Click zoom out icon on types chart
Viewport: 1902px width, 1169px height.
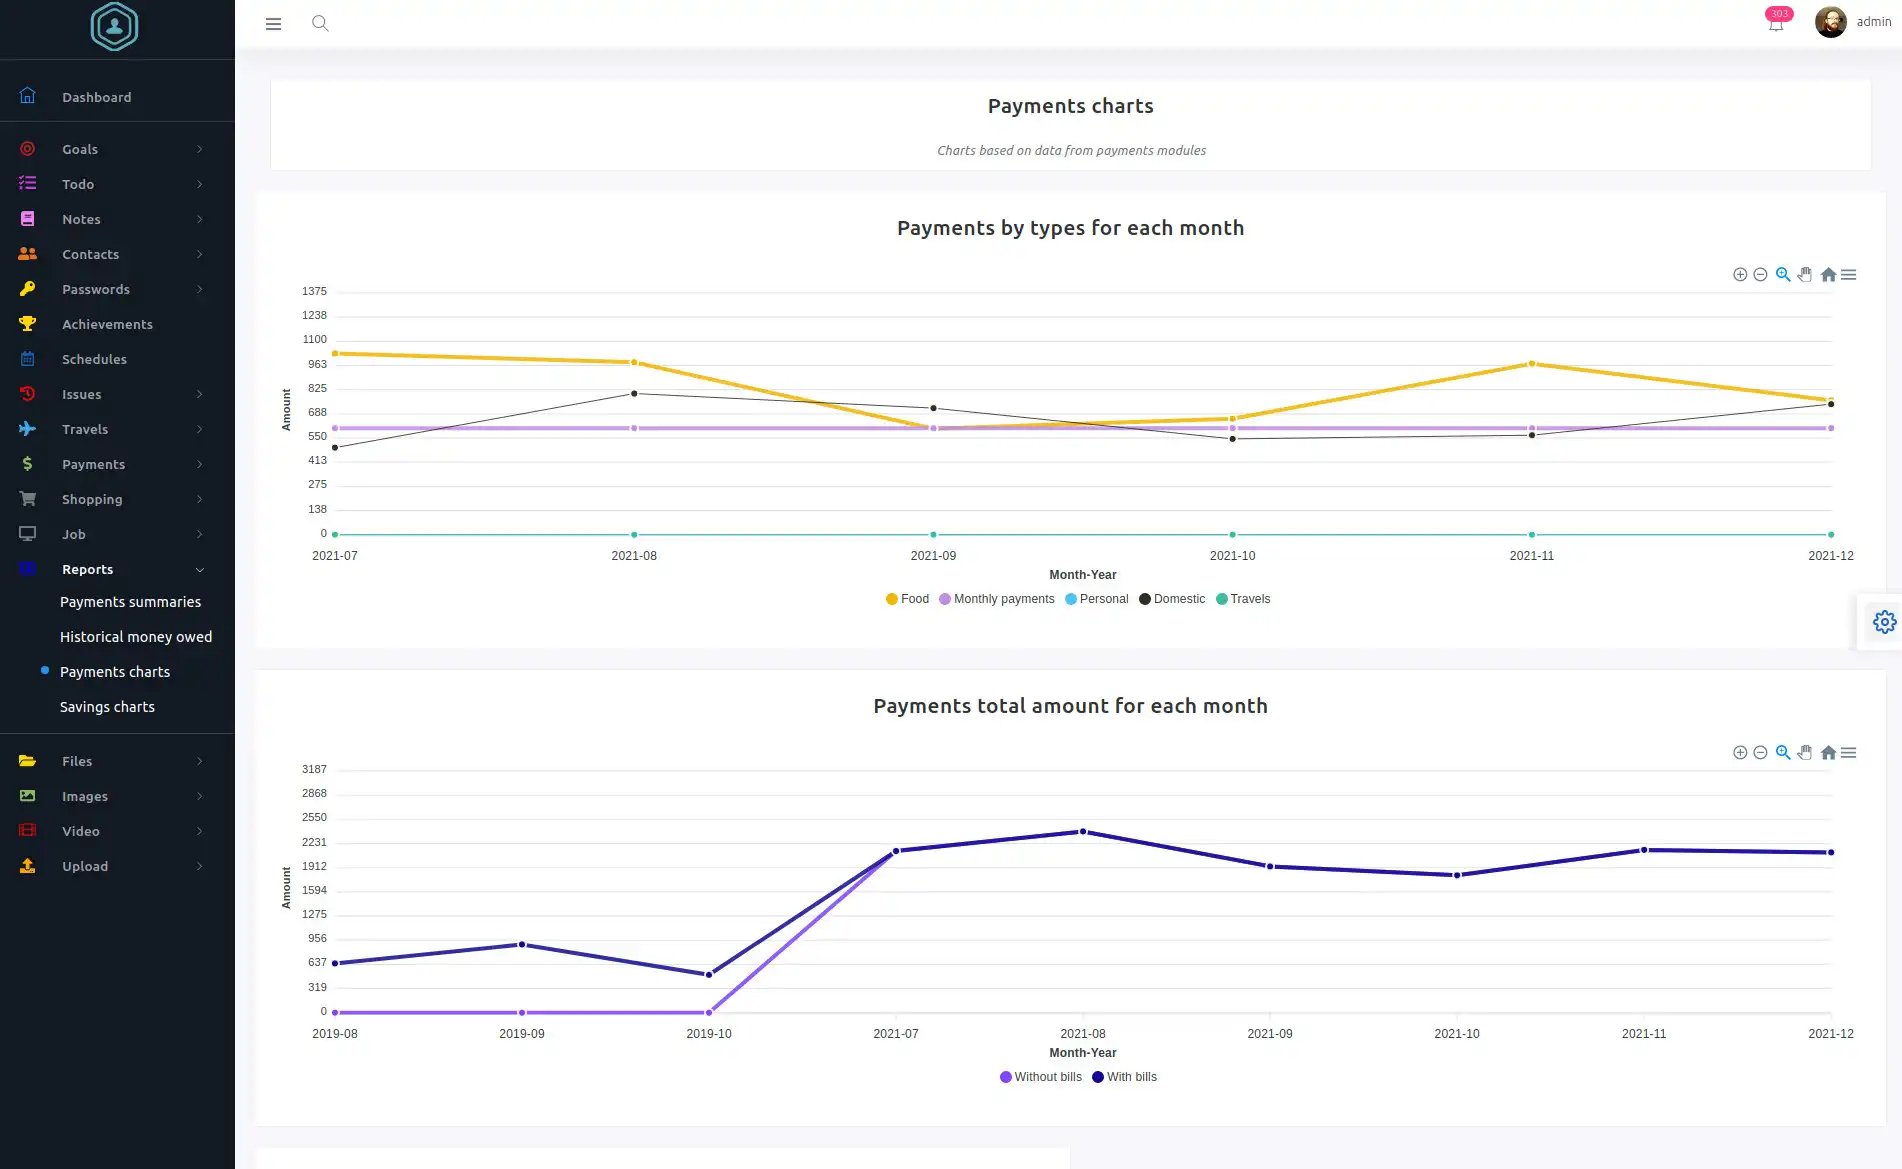pos(1760,275)
